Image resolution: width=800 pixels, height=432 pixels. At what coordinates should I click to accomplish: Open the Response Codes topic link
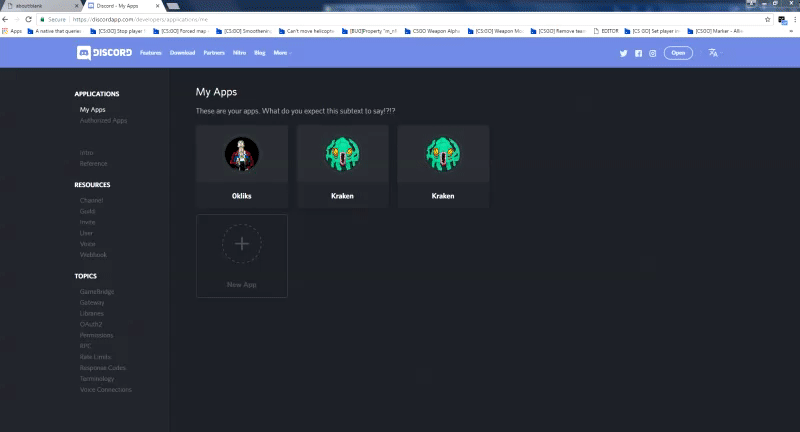pyautogui.click(x=103, y=368)
